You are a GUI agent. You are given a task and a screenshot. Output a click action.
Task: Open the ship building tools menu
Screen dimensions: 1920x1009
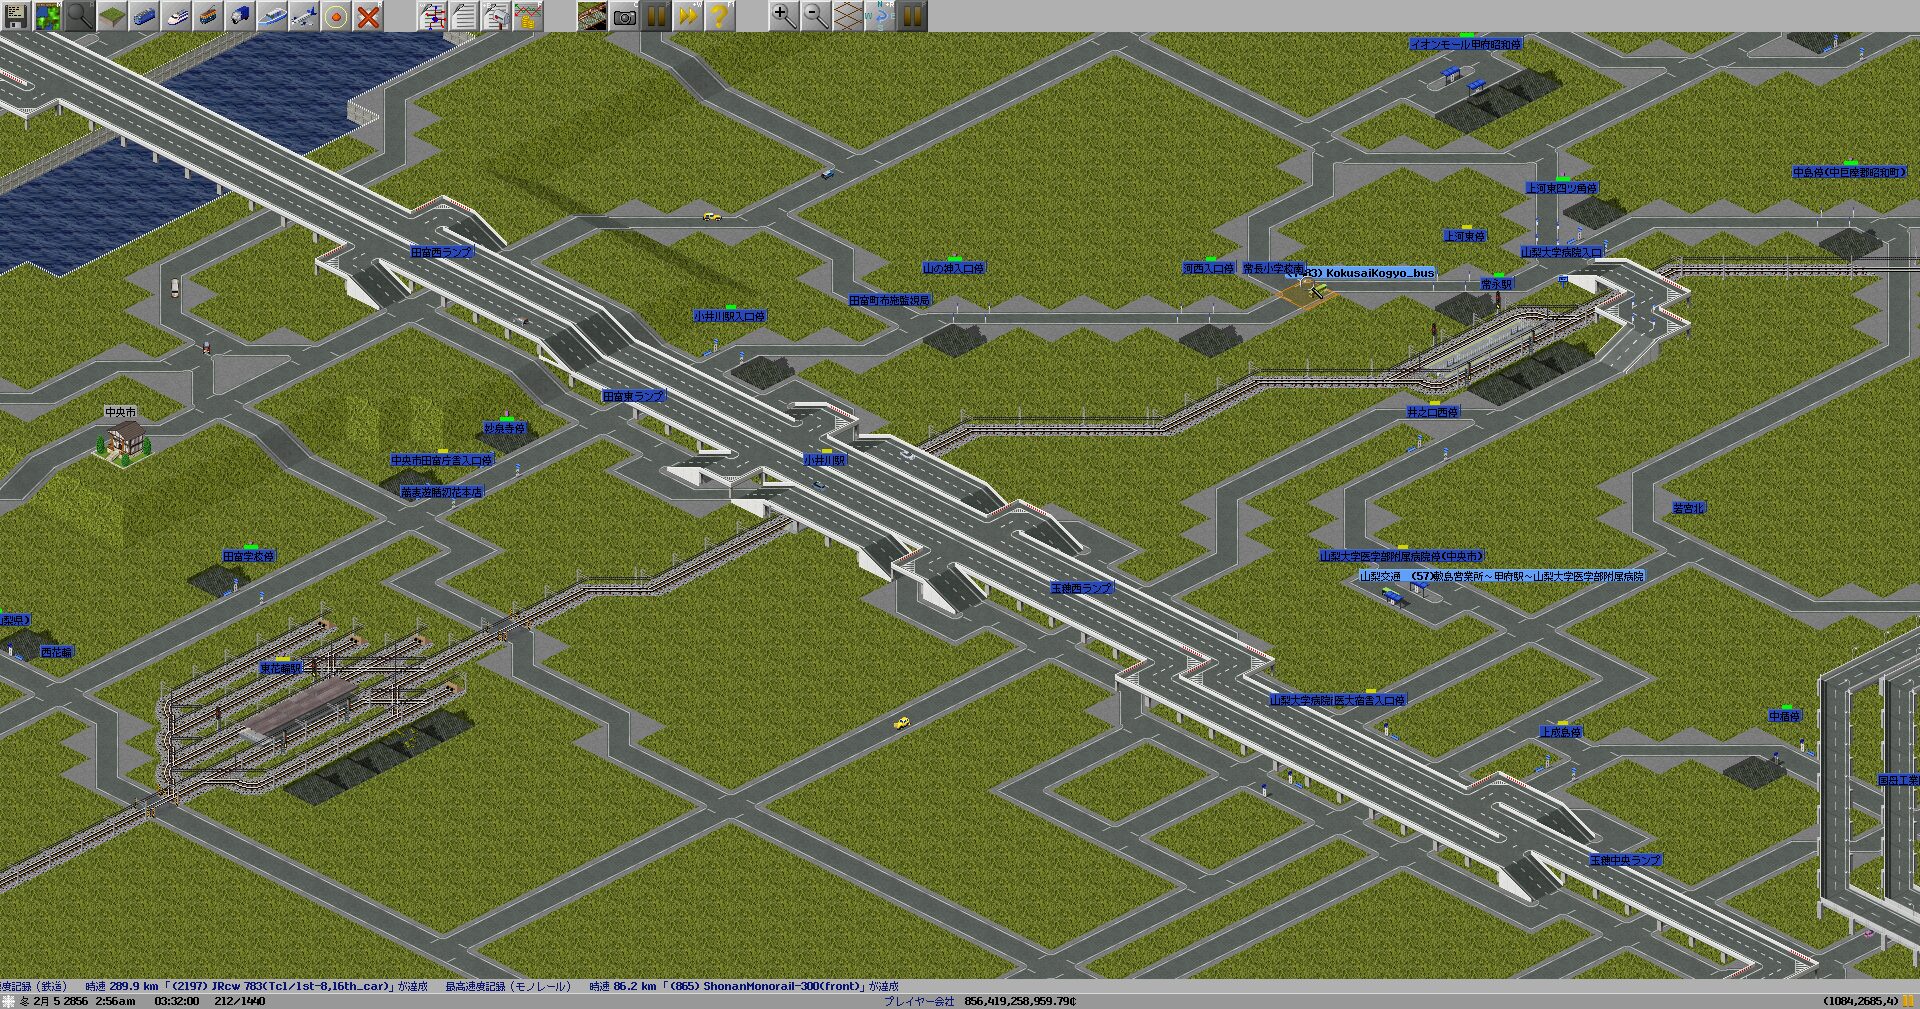pos(272,16)
